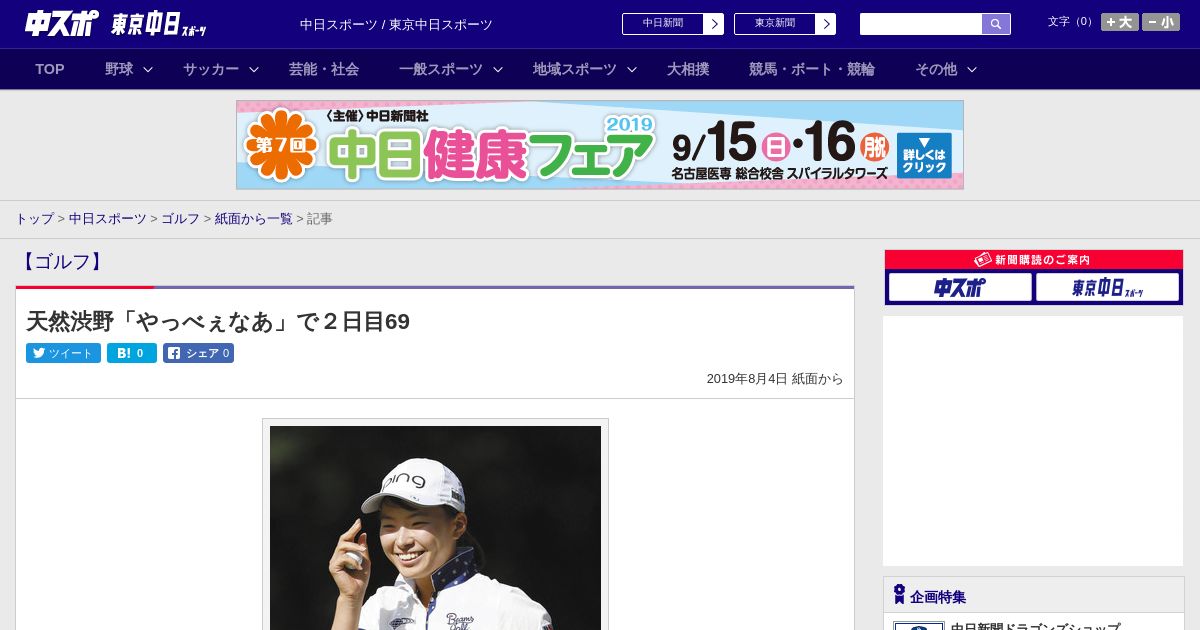Open 中日新聞ドラゴンズショップ link
This screenshot has height=630, width=1200.
[x=1035, y=626]
